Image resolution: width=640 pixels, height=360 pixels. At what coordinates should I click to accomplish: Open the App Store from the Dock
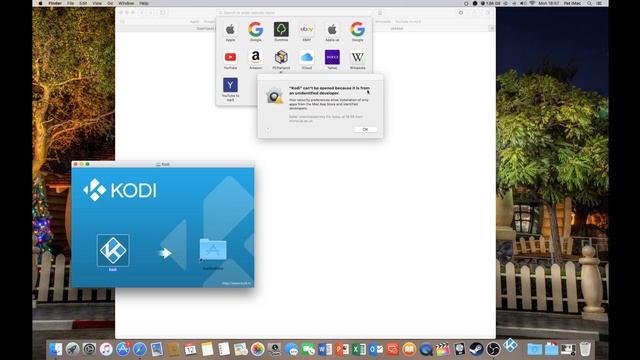123,349
